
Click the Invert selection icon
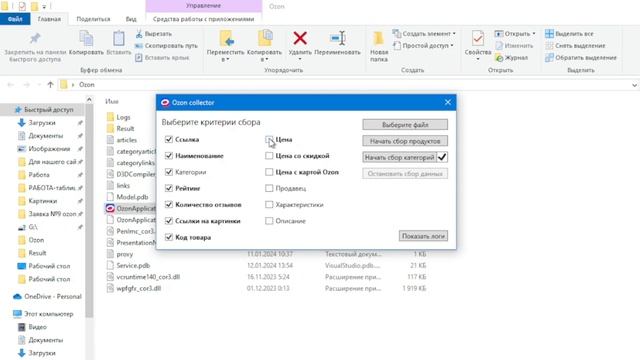click(x=549, y=58)
